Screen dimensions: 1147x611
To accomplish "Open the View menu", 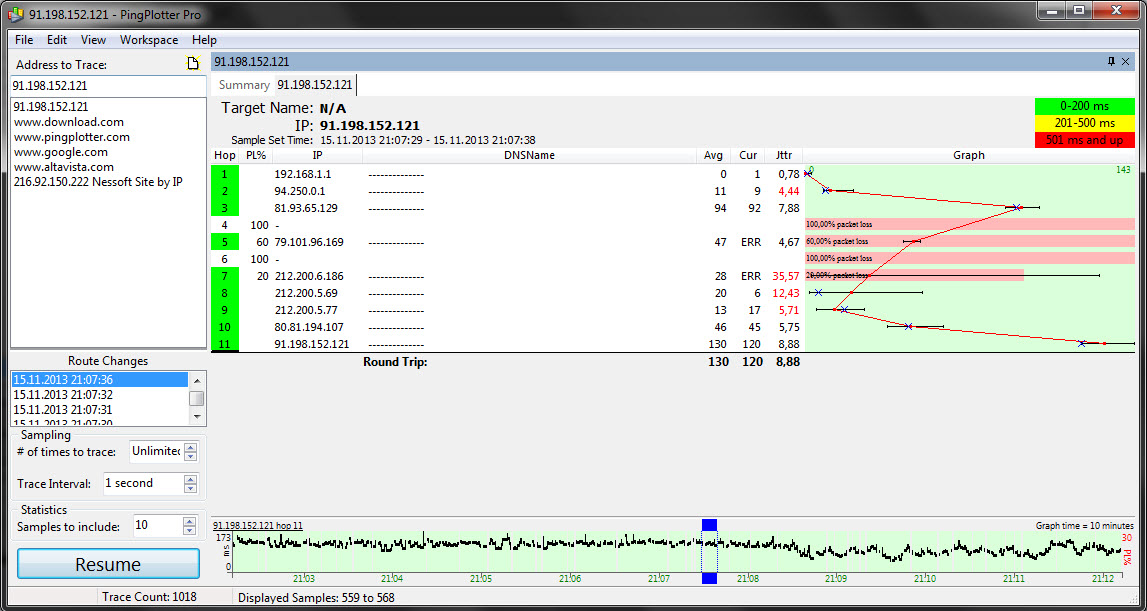I will pyautogui.click(x=94, y=40).
